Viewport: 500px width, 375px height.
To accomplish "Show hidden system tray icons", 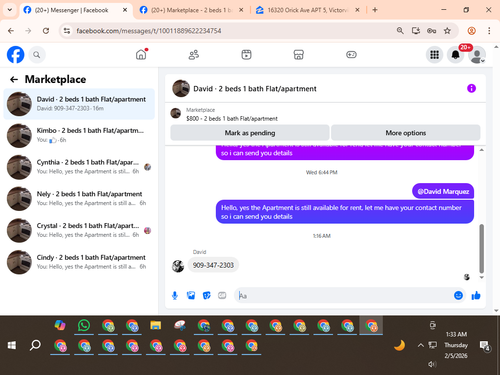I will [421, 345].
